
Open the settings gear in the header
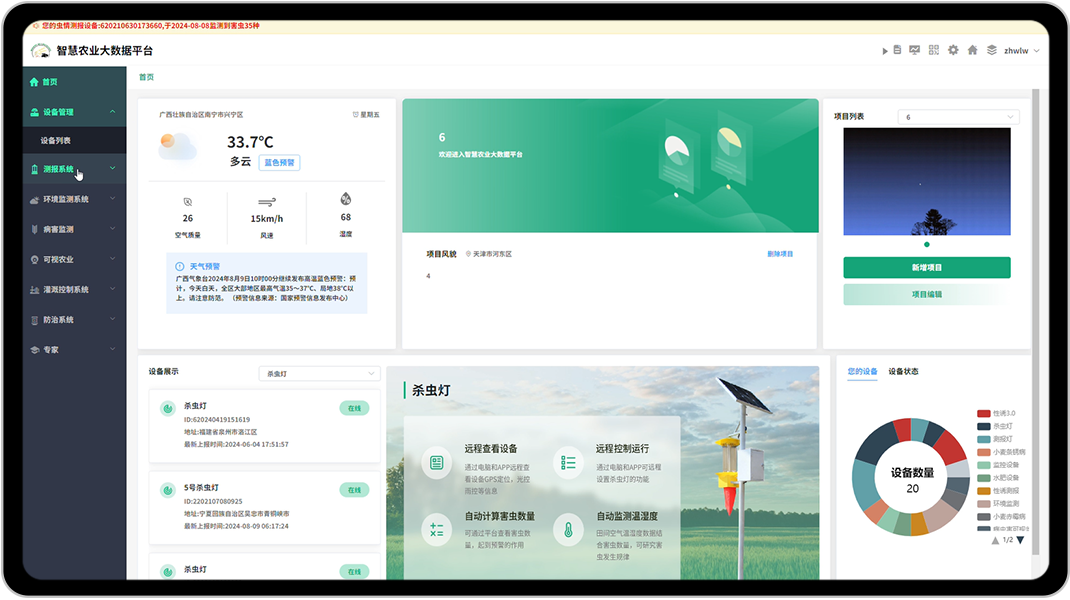953,49
